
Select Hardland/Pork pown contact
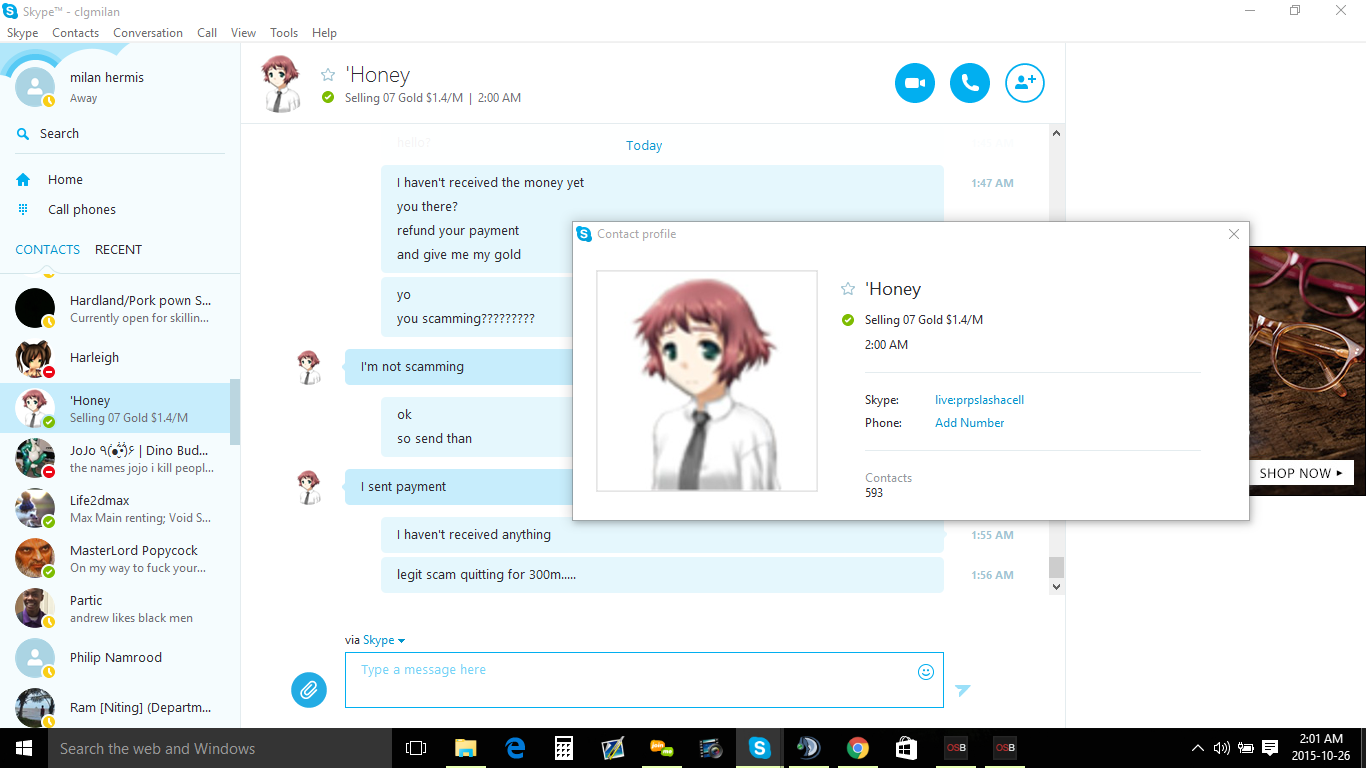(x=116, y=308)
